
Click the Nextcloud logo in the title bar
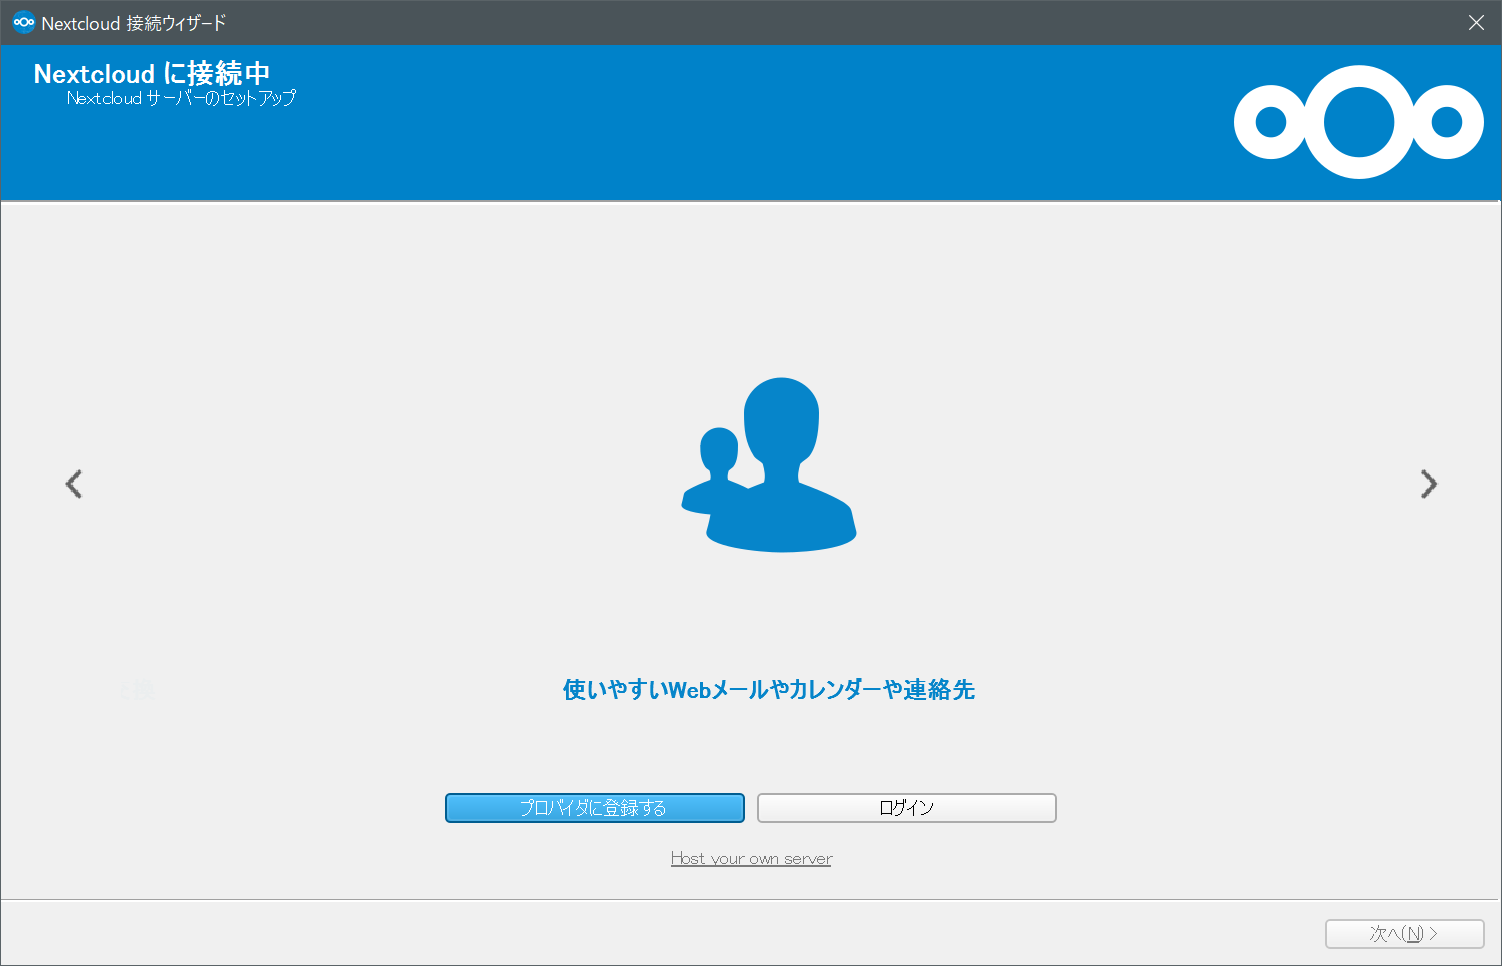[22, 22]
